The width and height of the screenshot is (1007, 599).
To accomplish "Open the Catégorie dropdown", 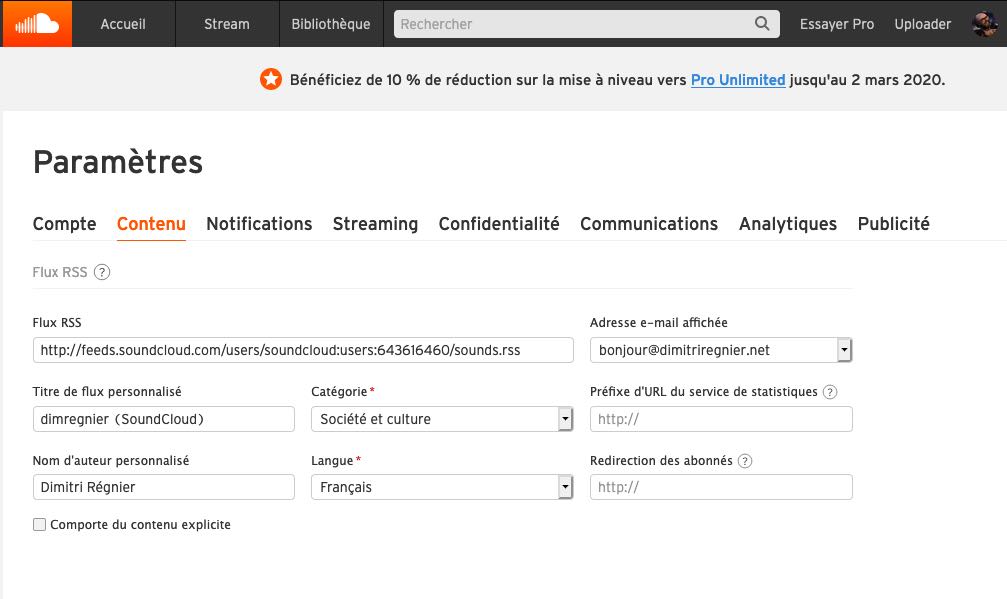I will (x=442, y=419).
